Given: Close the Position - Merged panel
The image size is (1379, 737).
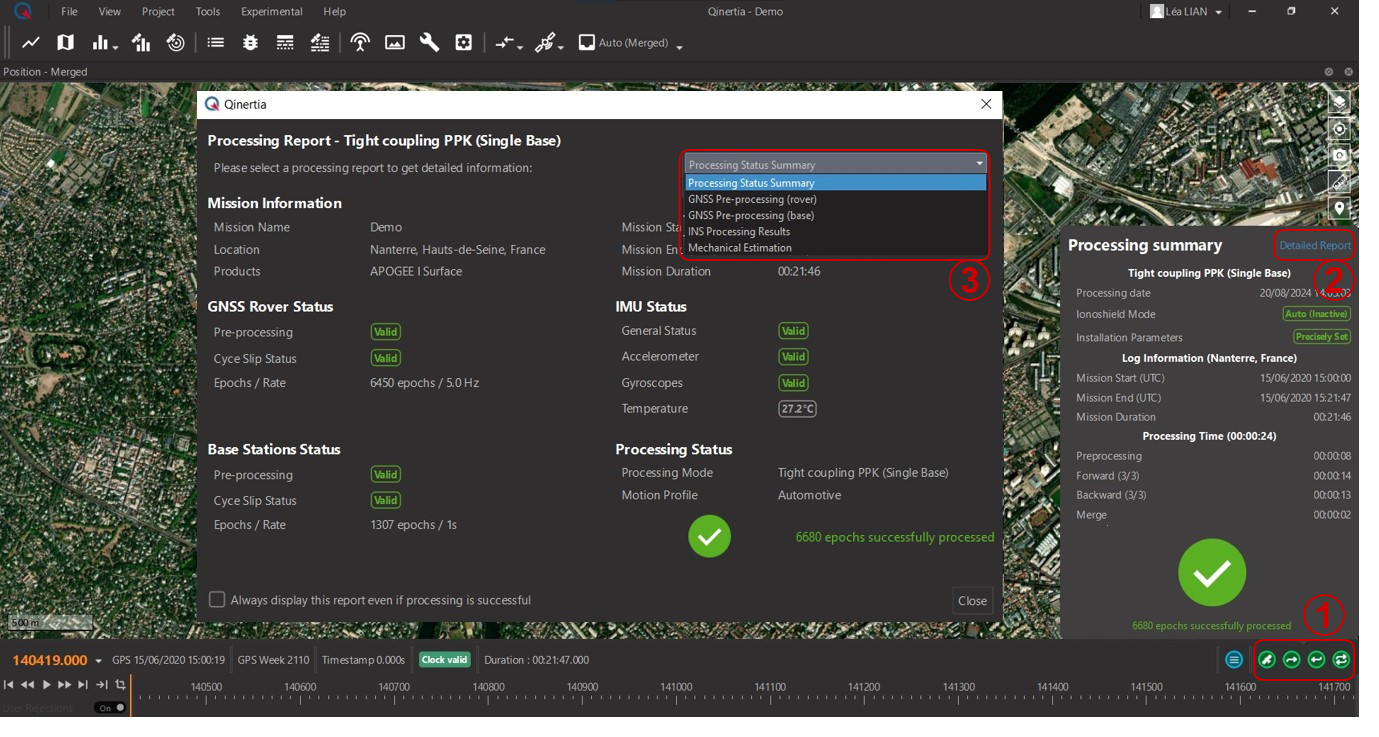Looking at the screenshot, I should point(1349,72).
